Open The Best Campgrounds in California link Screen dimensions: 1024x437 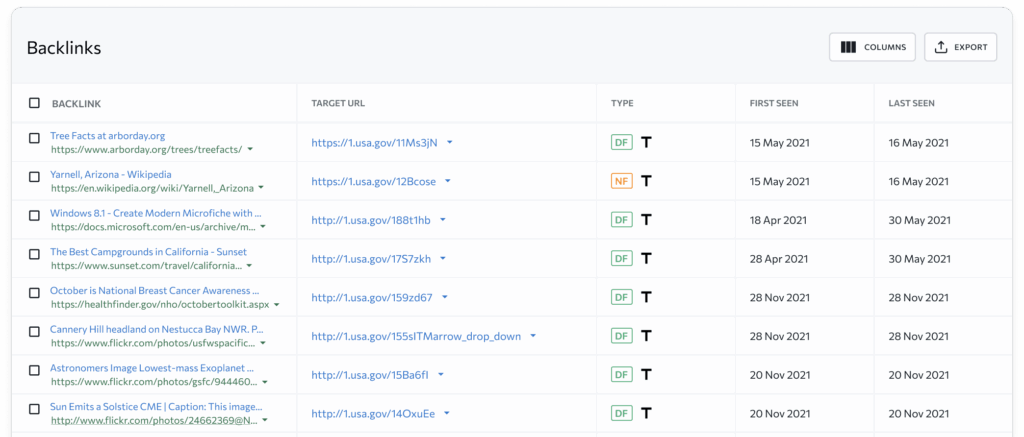[148, 251]
